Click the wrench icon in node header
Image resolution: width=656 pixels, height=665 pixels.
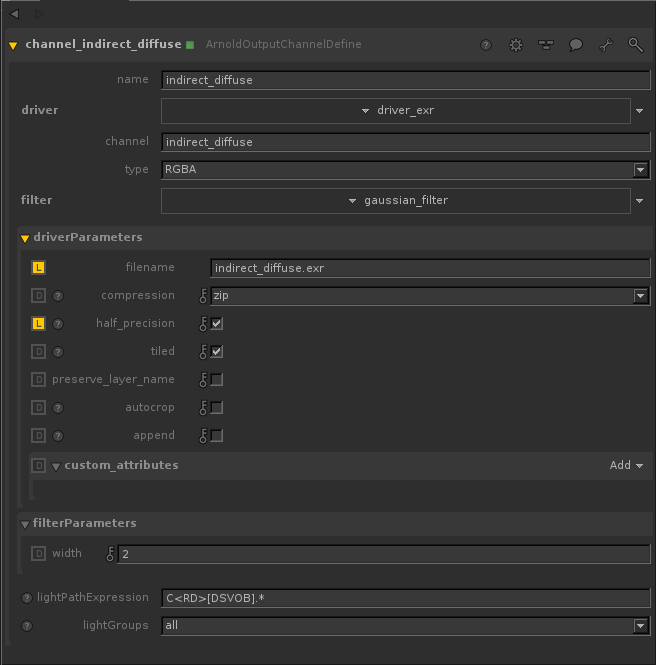[x=606, y=45]
